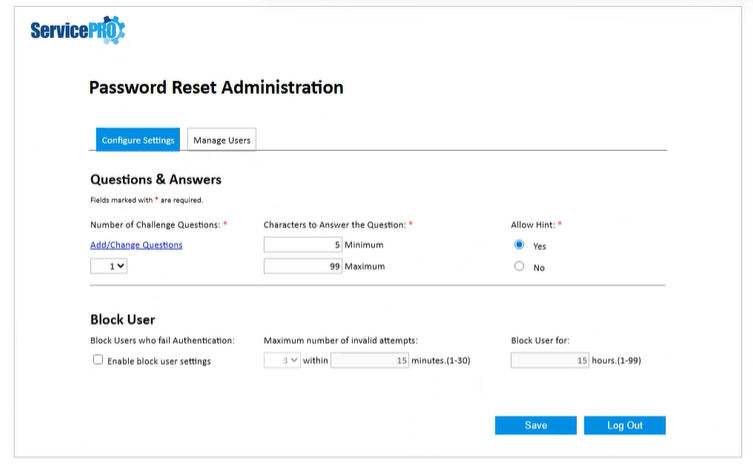753x467 pixels.
Task: Focus the Maximum characters input field
Action: point(303,267)
